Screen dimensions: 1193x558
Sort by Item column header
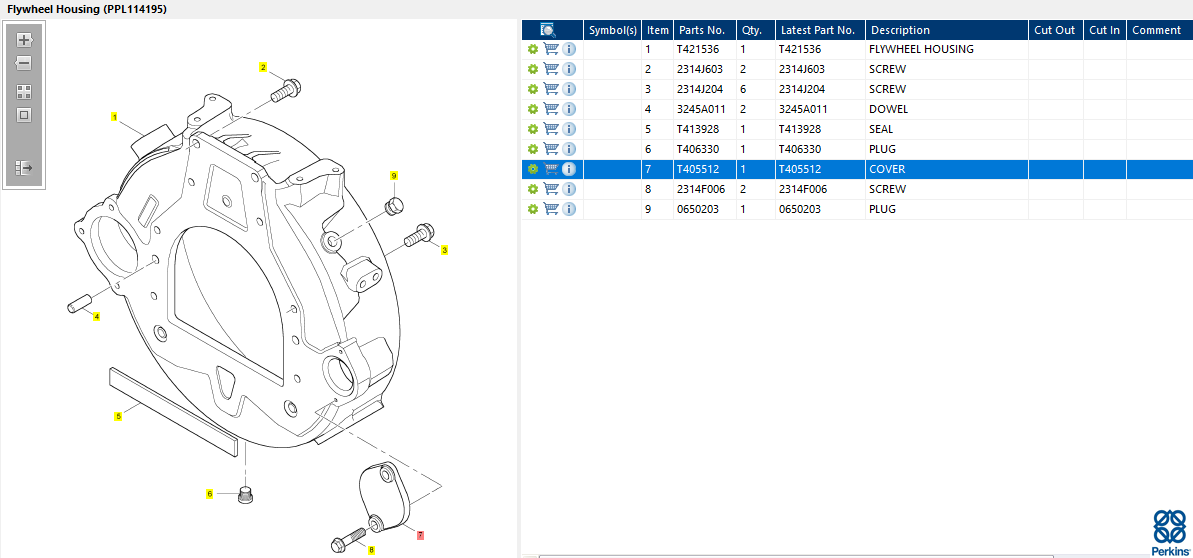657,30
